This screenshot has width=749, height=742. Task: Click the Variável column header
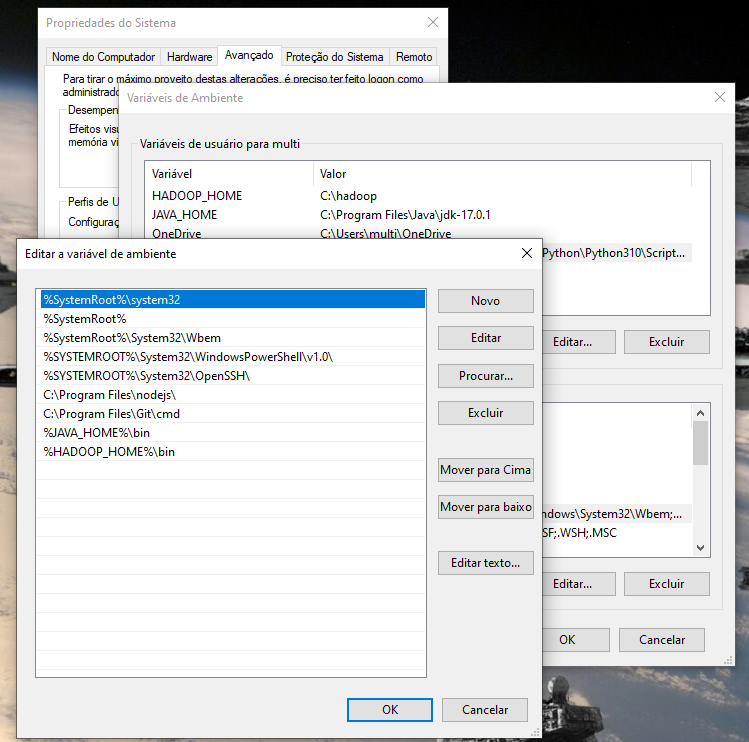click(x=230, y=174)
